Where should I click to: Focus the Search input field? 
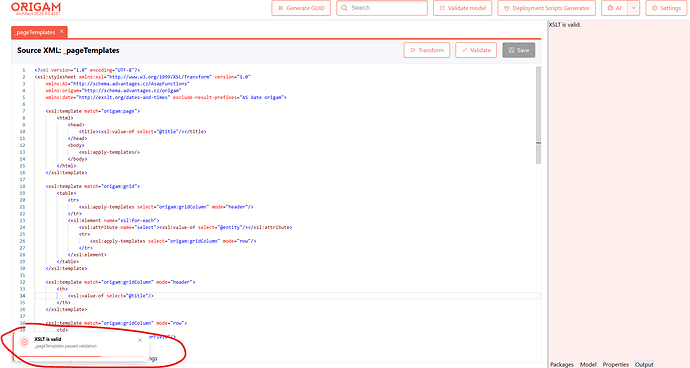click(x=382, y=8)
